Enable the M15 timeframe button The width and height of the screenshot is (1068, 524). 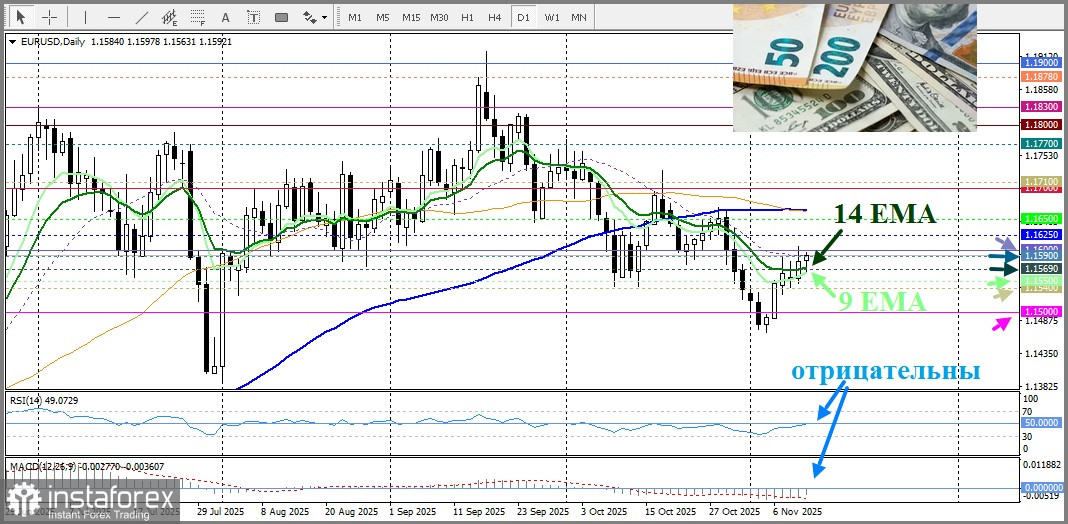411,17
